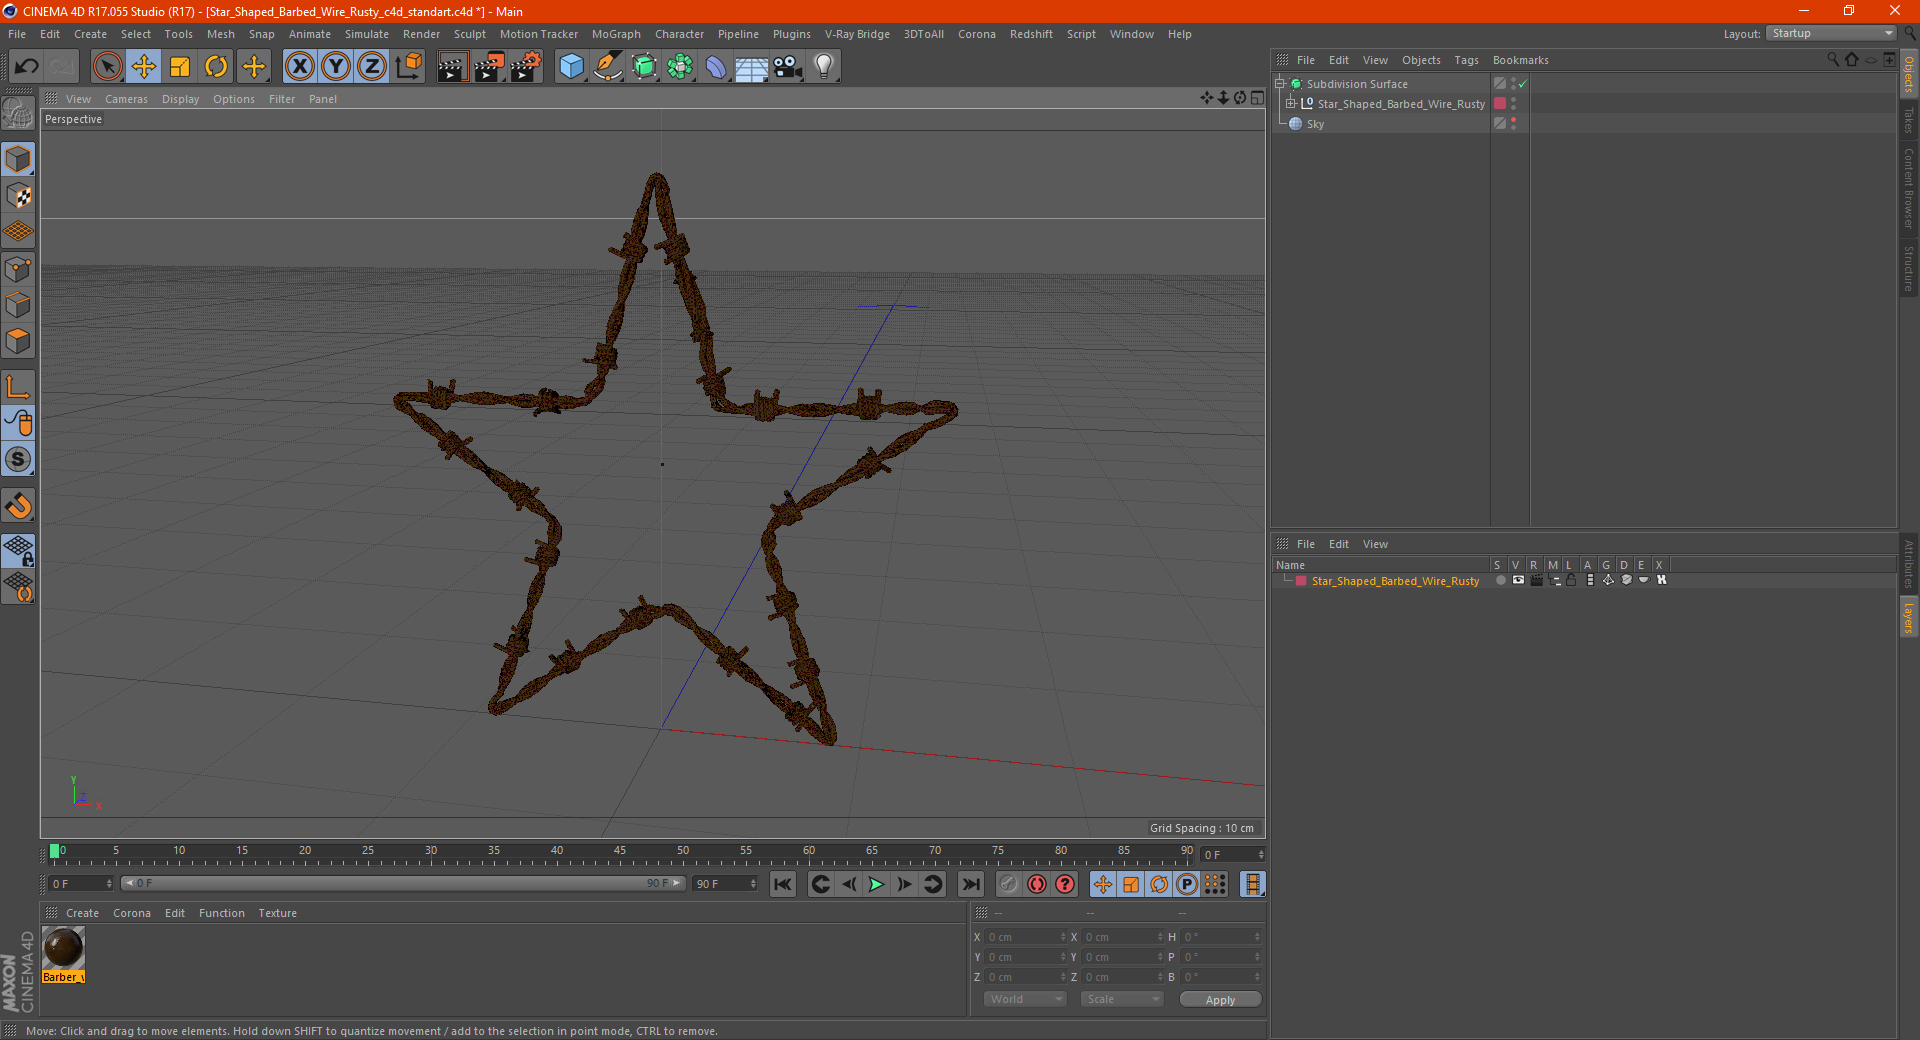Open the Render menu
This screenshot has width=1920, height=1040.
click(421, 34)
